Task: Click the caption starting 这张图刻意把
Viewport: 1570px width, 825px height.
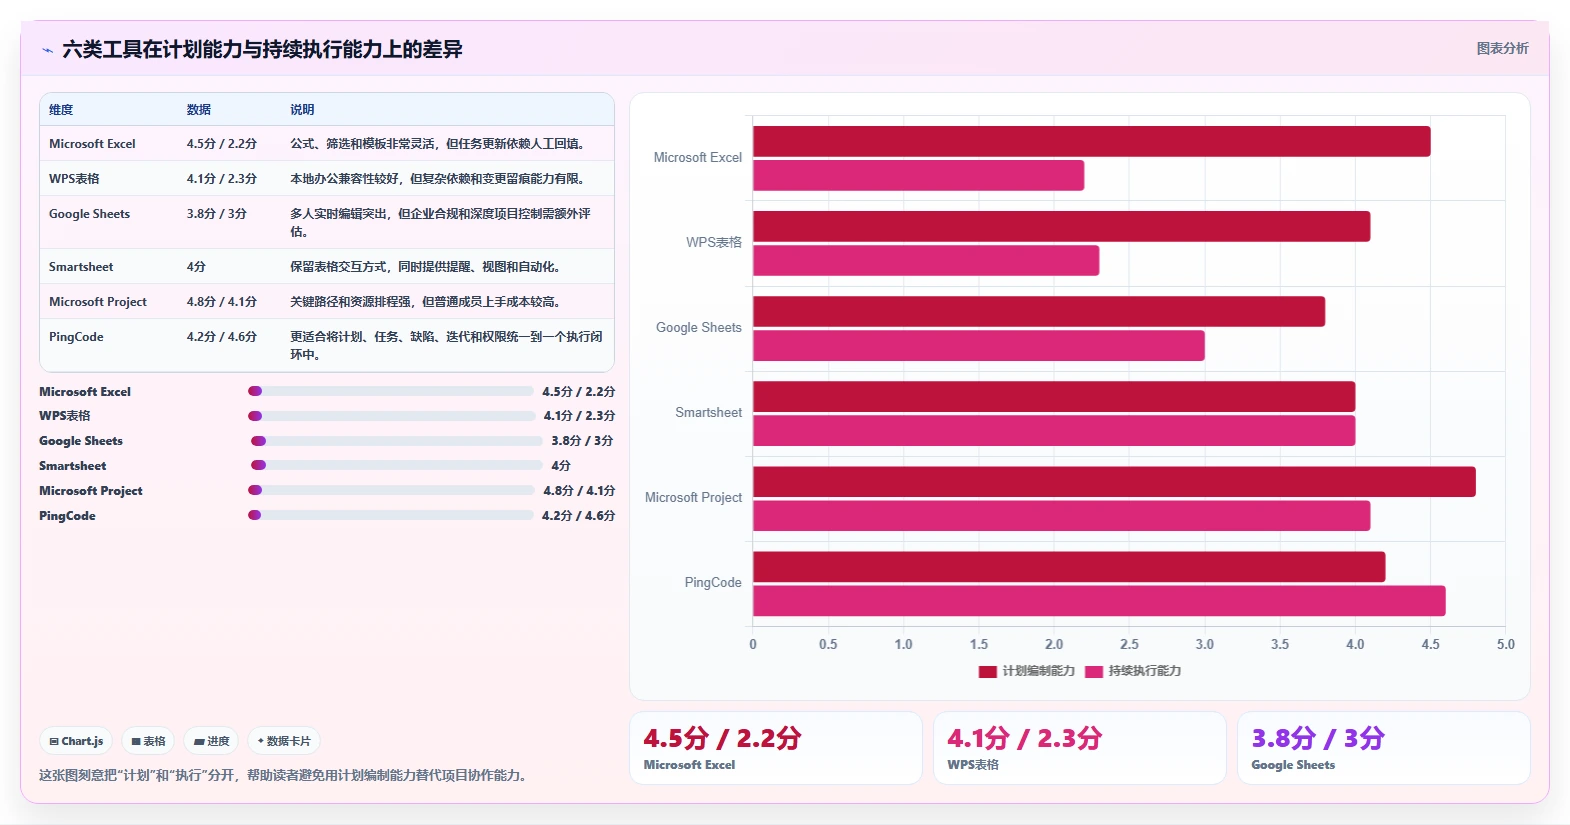Action: coord(283,775)
